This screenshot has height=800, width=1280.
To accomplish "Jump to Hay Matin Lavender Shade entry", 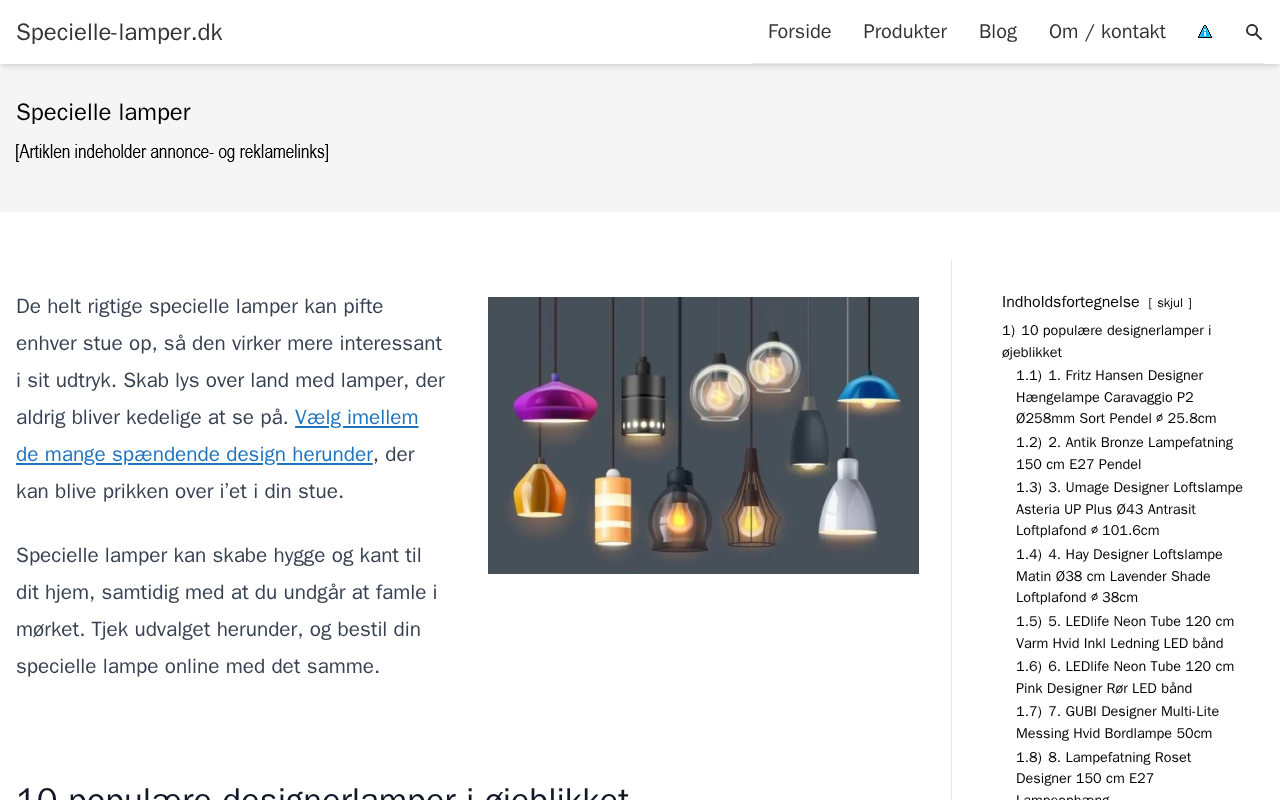I will [x=1119, y=576].
